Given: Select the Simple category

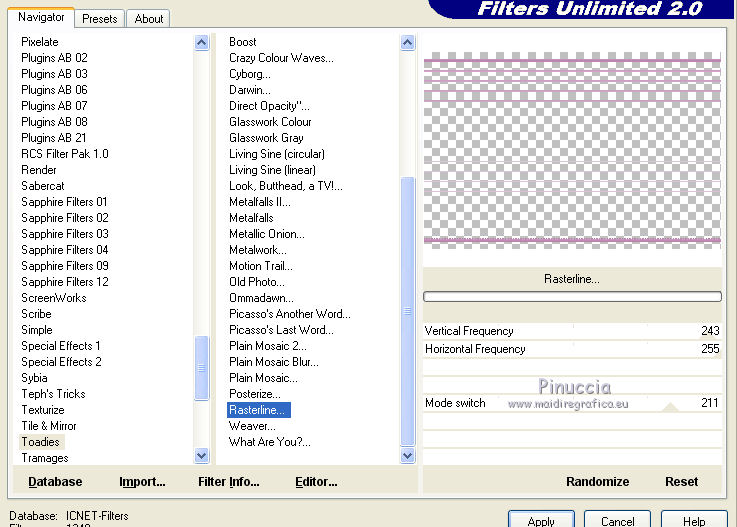Looking at the screenshot, I should click(x=37, y=330).
